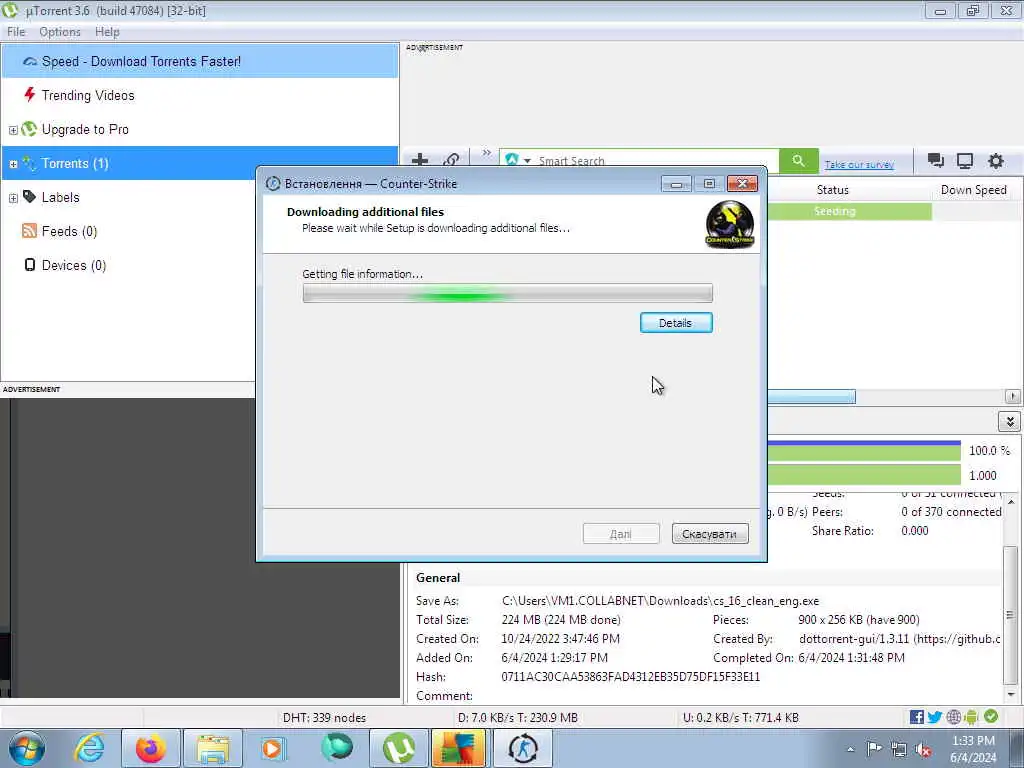Open the File menu

tap(16, 32)
